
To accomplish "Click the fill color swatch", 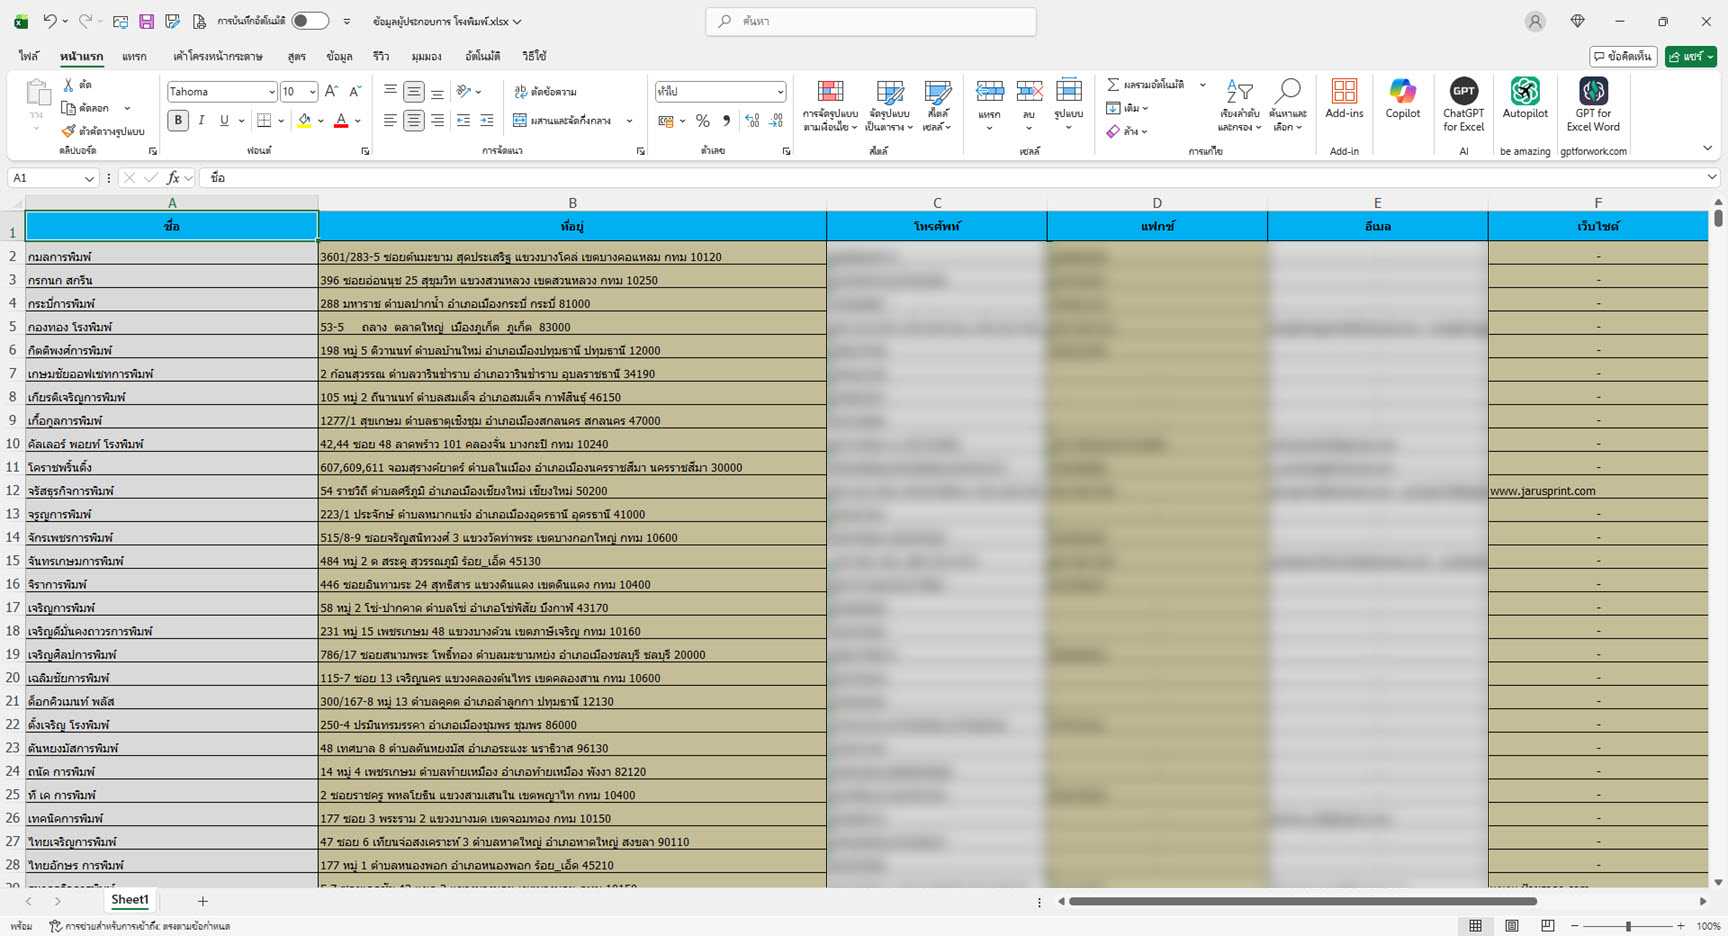I will click(304, 121).
